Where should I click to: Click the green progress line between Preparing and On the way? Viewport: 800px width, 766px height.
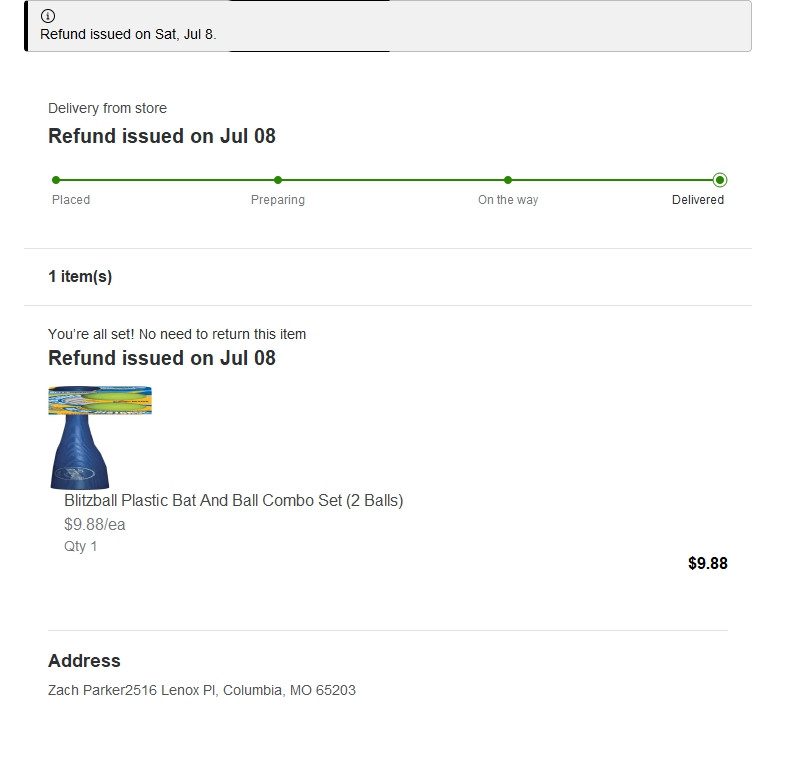coord(393,180)
